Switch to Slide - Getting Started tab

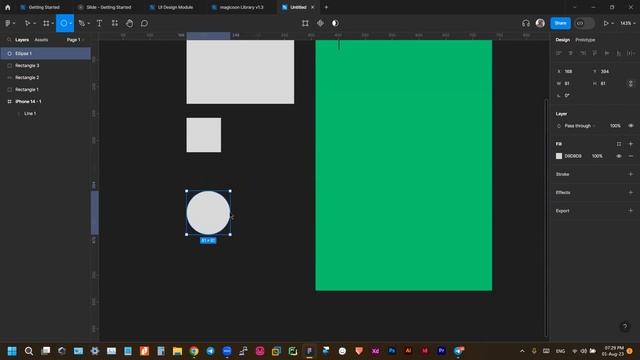(x=104, y=7)
